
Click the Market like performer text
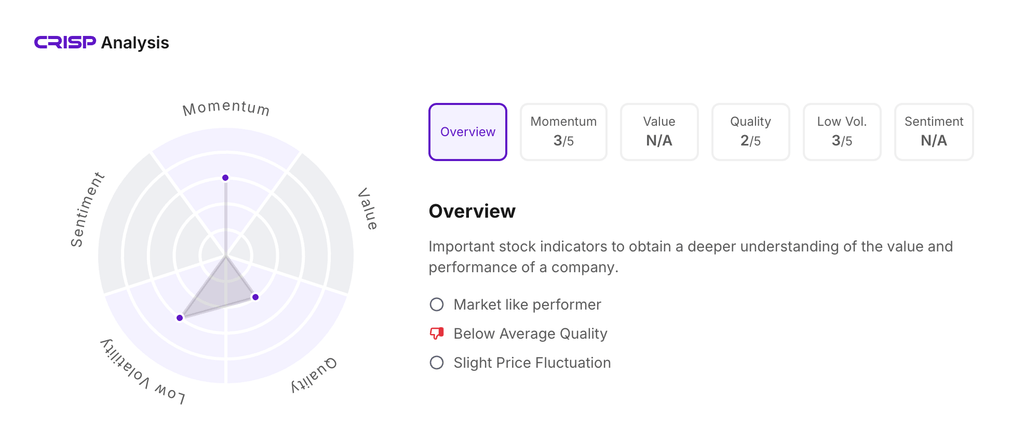(527, 304)
